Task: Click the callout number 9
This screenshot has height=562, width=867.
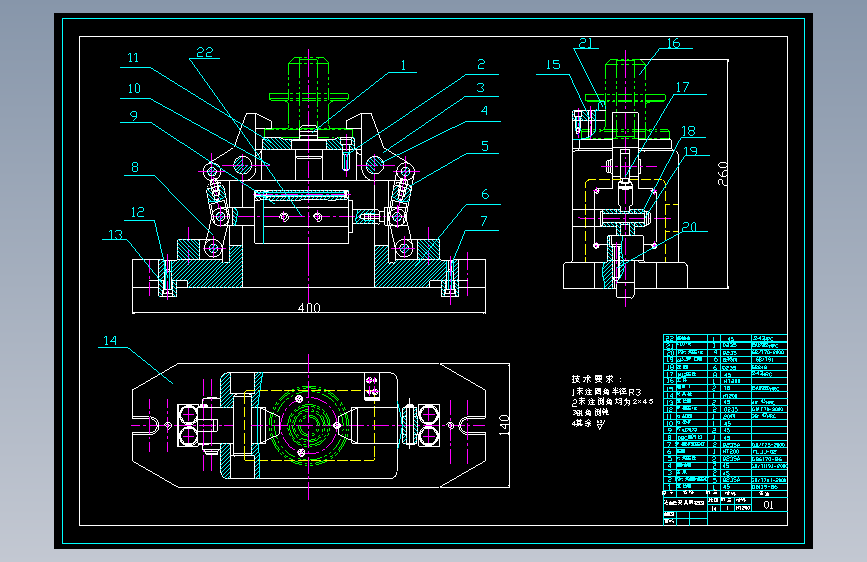Action: (x=134, y=116)
